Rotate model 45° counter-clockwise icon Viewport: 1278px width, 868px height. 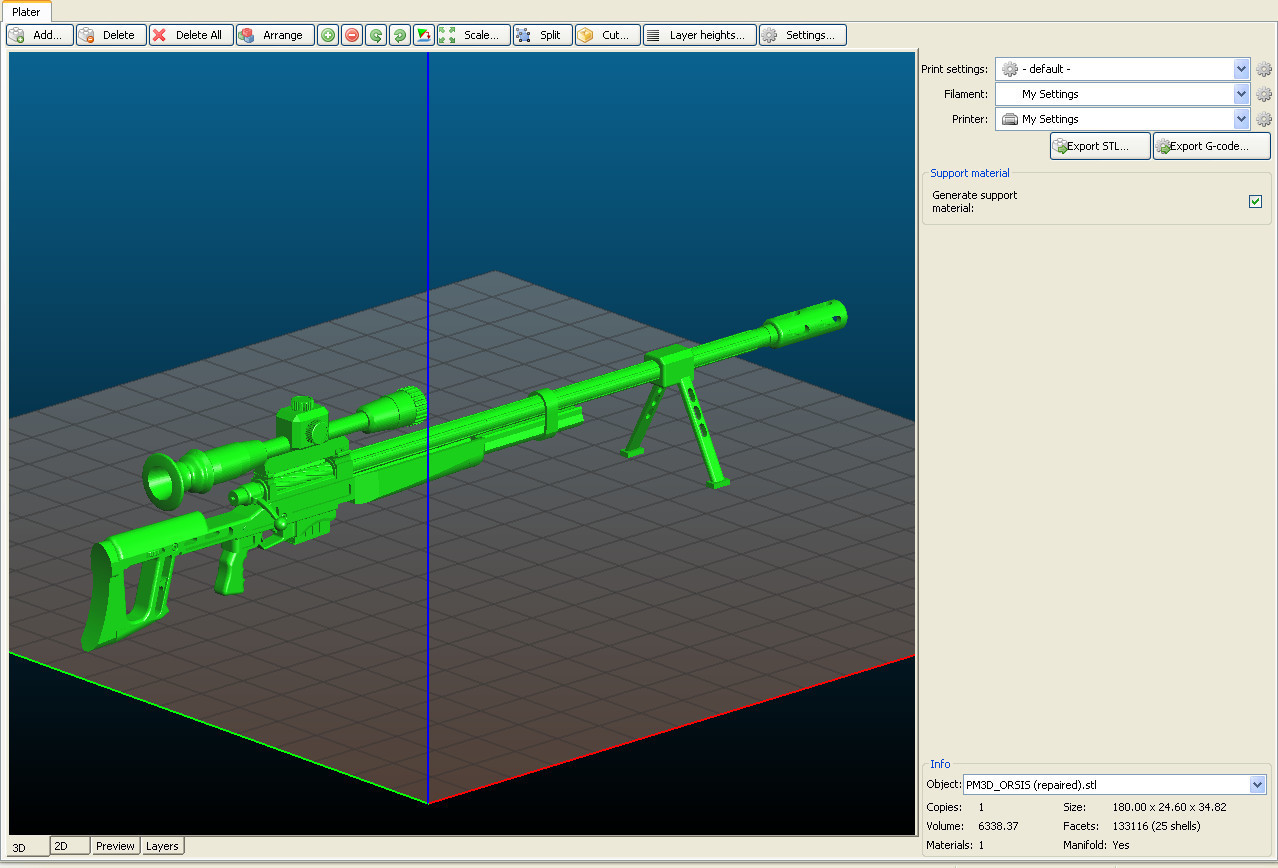click(376, 35)
